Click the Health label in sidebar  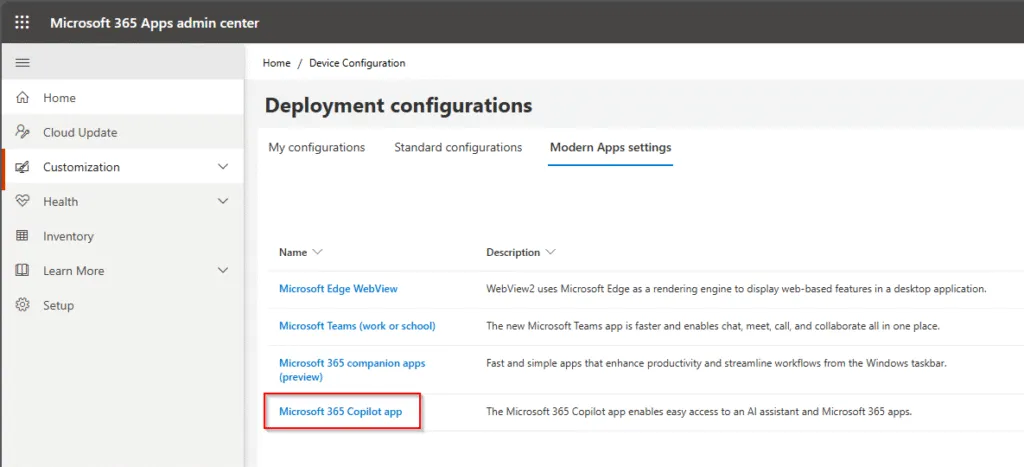[61, 201]
